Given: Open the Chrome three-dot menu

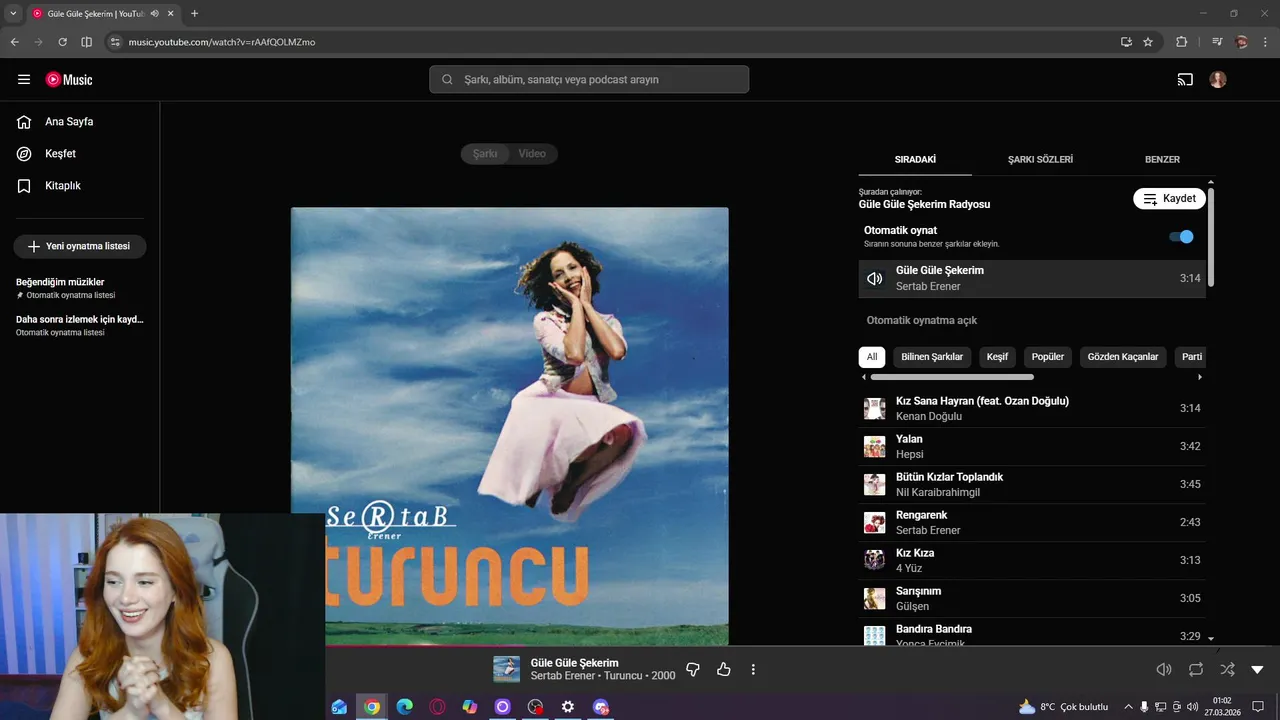Looking at the screenshot, I should [x=1264, y=42].
